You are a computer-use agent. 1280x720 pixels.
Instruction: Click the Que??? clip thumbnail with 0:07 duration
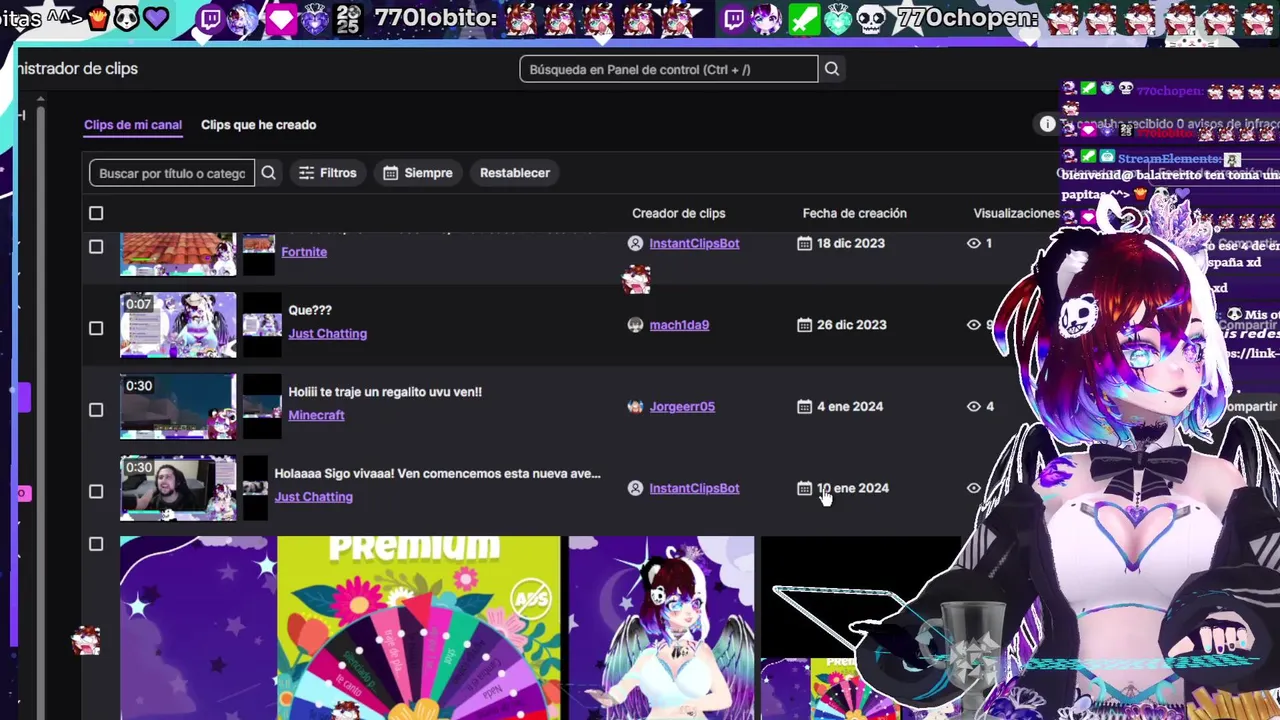tap(178, 325)
